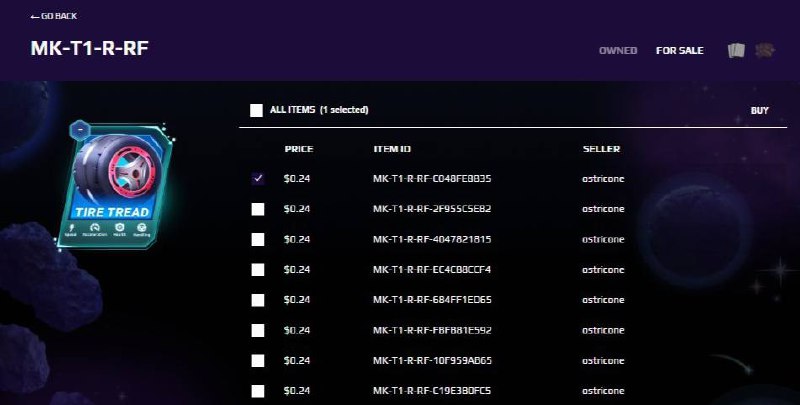Click the hexagon minus badge on card
Image resolution: width=800 pixels, height=405 pixels.
click(80, 130)
